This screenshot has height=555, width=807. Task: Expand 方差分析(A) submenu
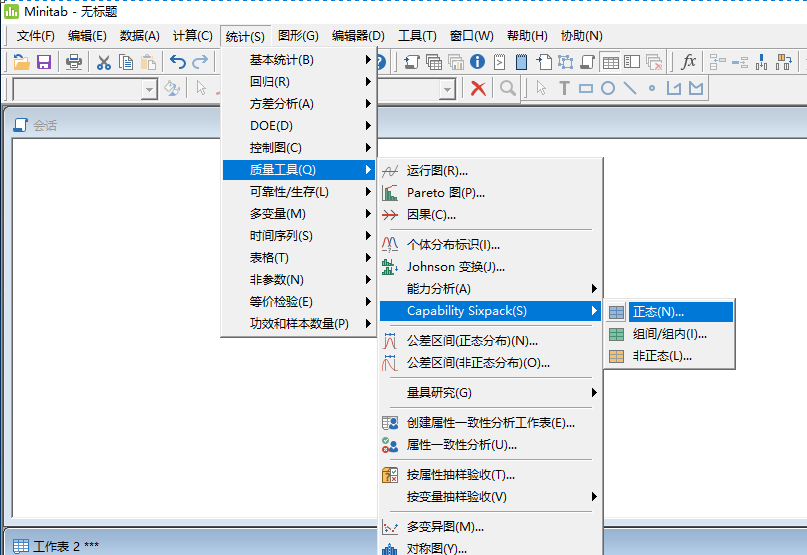click(x=299, y=104)
